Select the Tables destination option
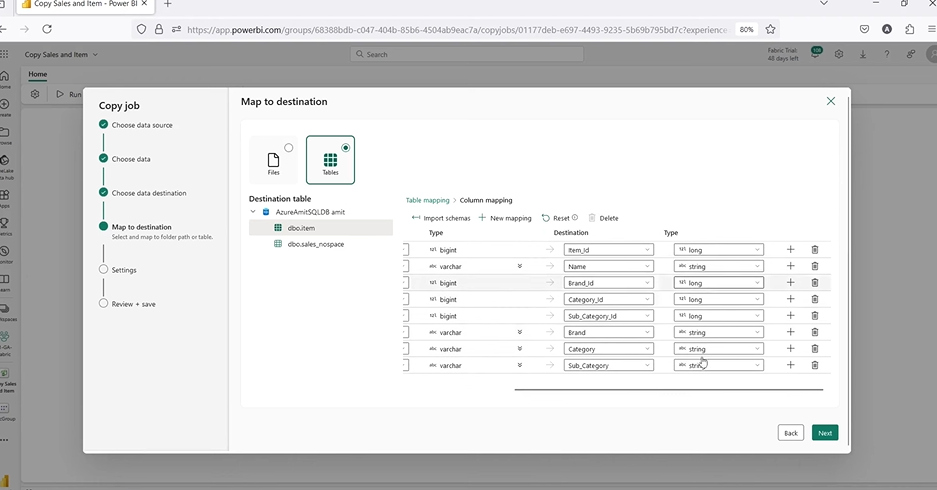This screenshot has width=937, height=490. (x=330, y=160)
